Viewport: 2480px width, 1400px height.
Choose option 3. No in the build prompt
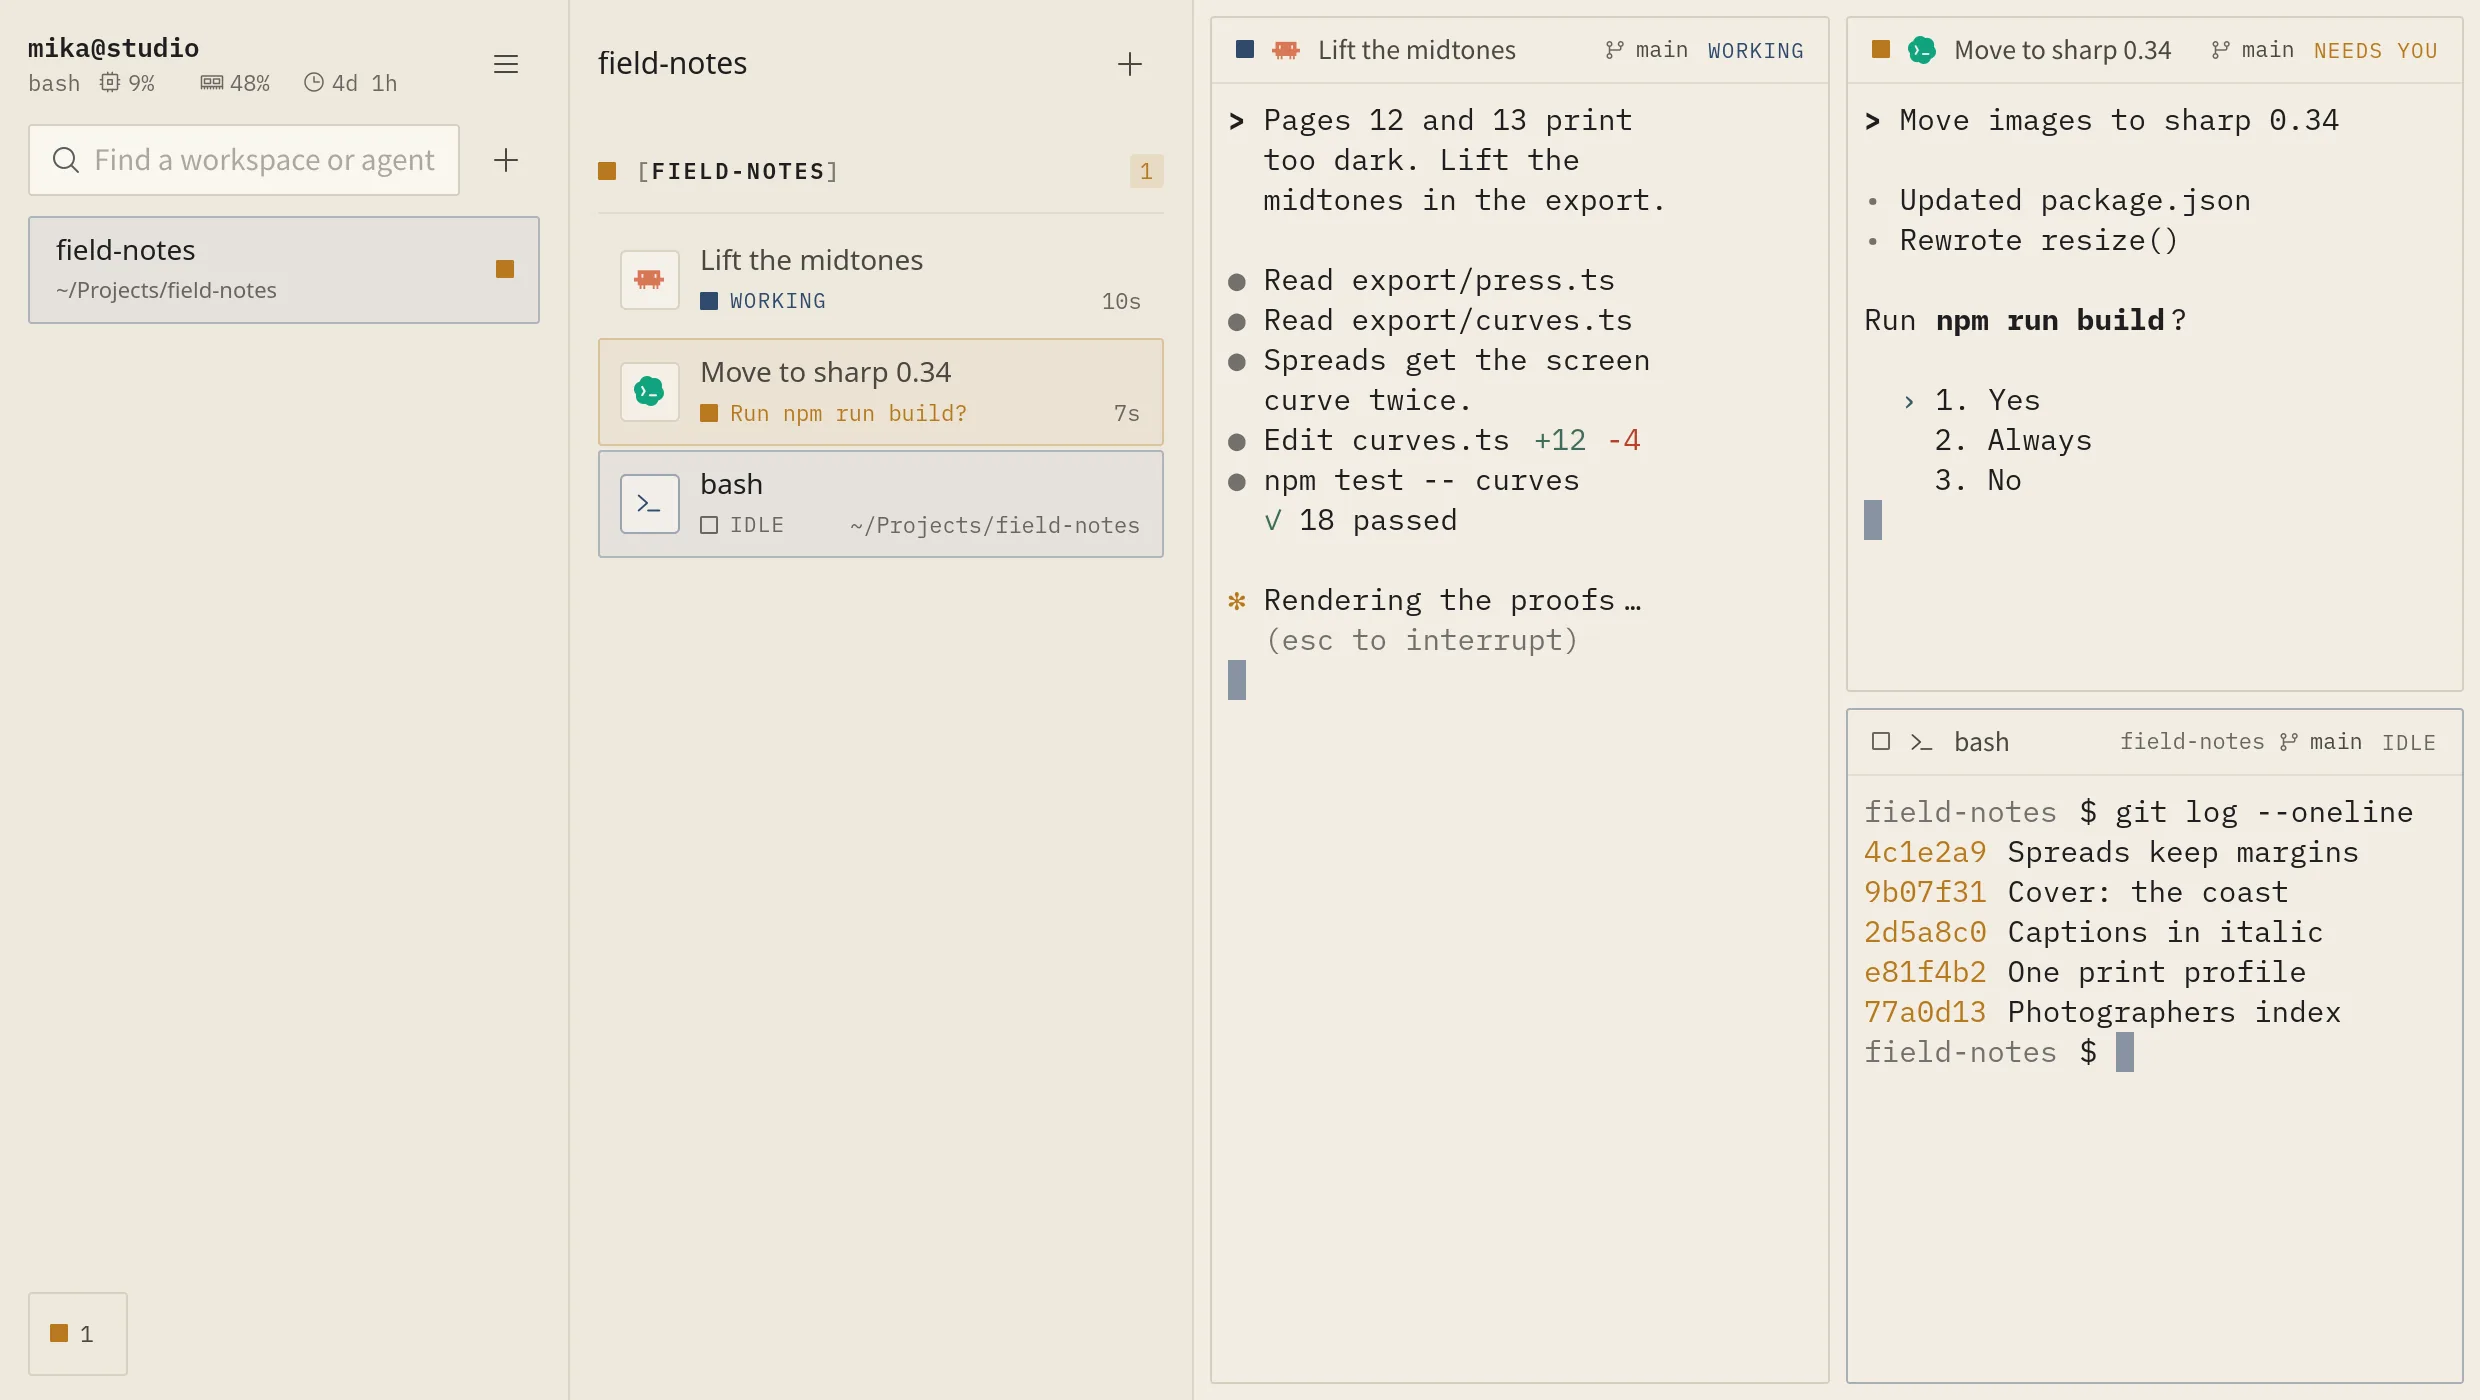coord(1978,480)
